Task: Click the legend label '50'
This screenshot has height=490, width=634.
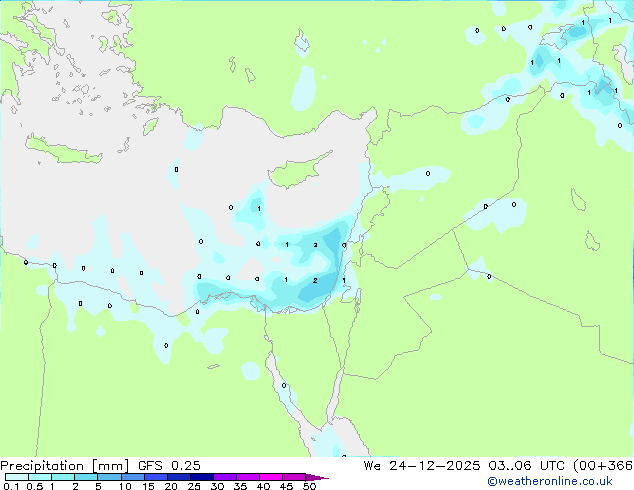Action: coord(309,486)
